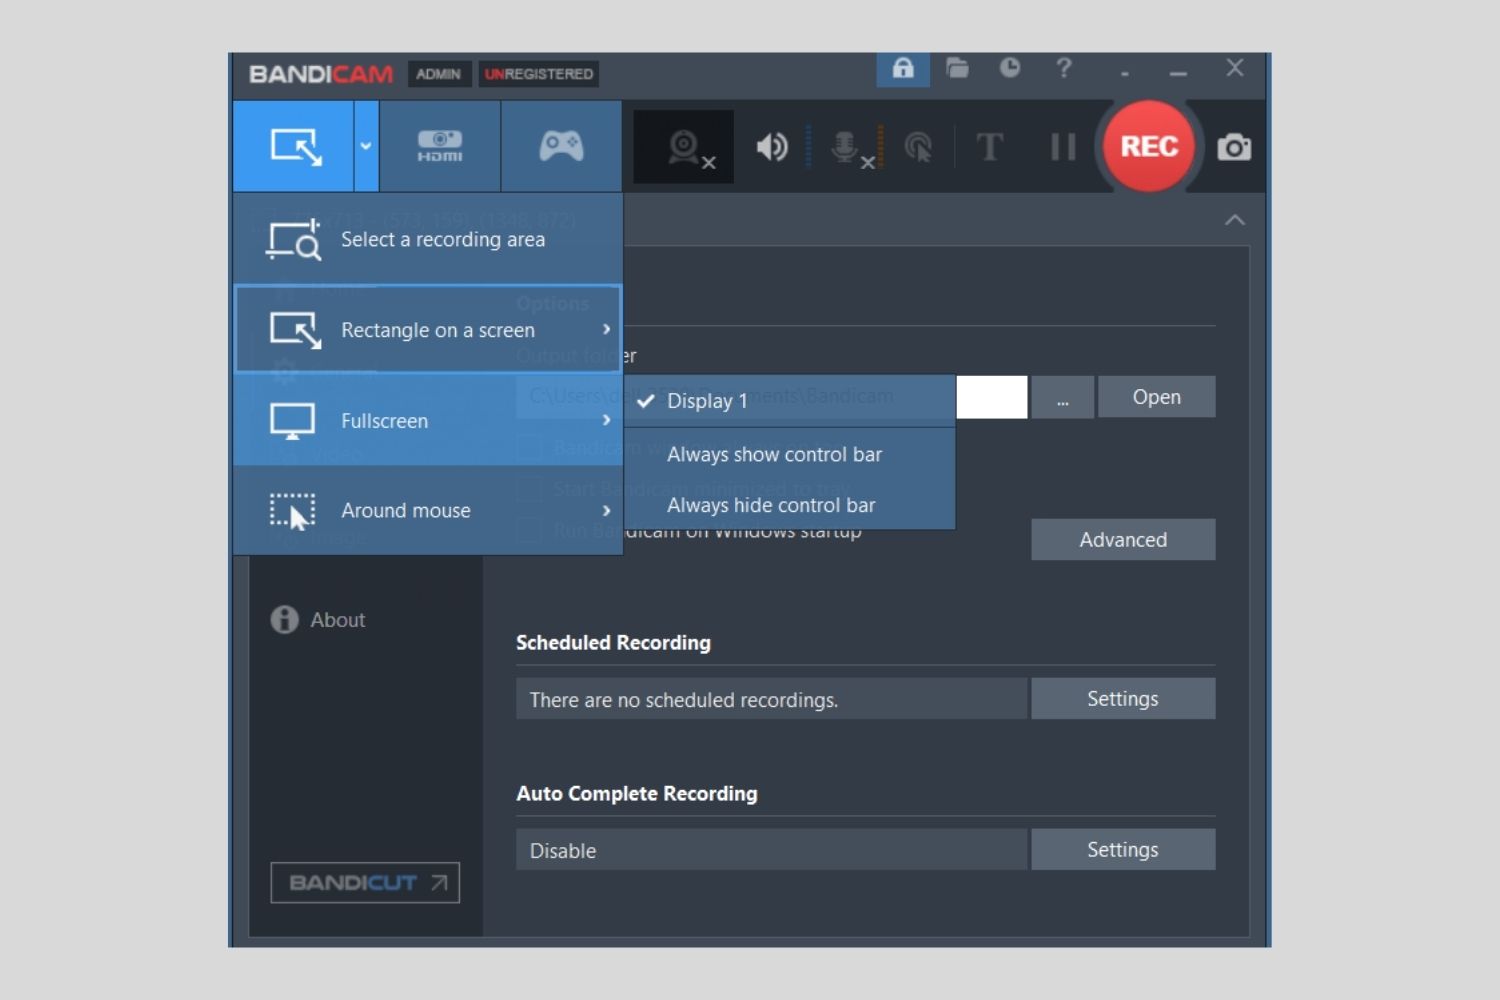Click the lock icon in title bar
This screenshot has height=1000, width=1500.
pos(903,68)
